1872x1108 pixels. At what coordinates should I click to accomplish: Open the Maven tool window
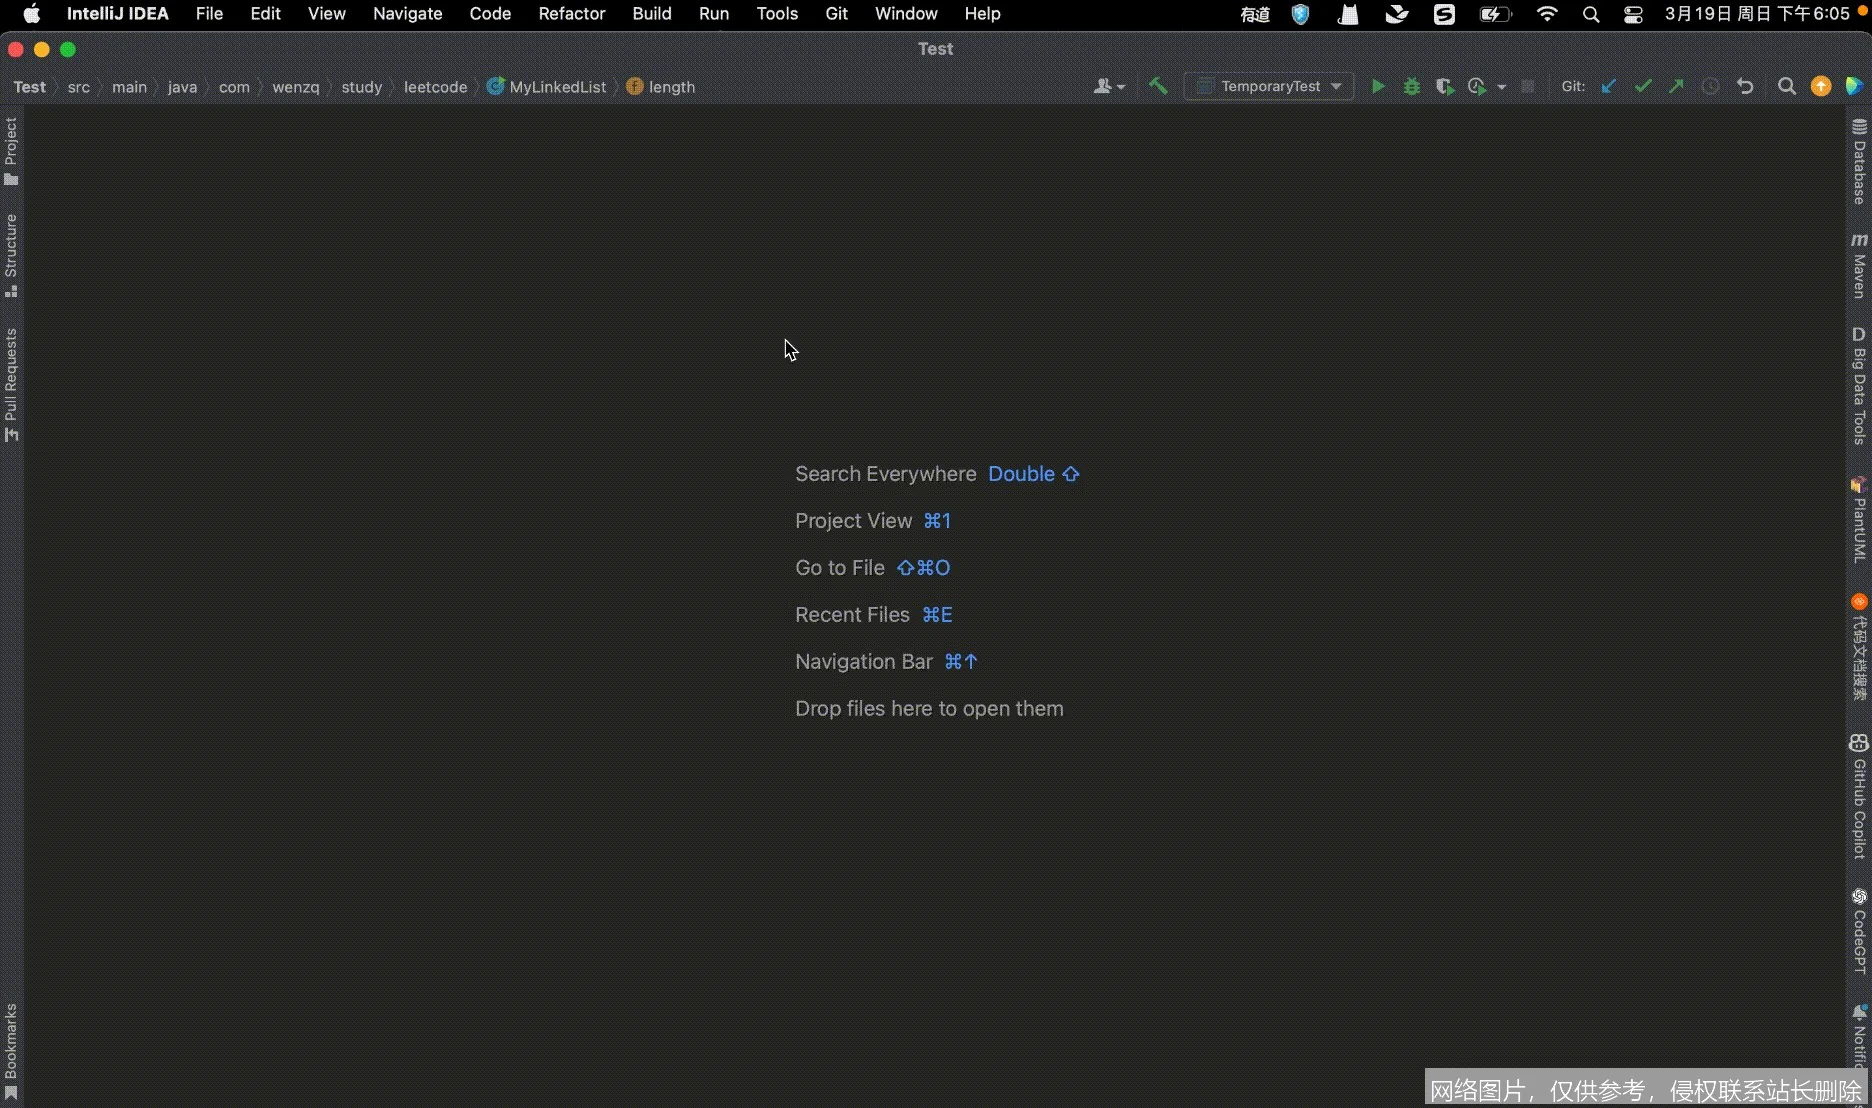click(1858, 265)
